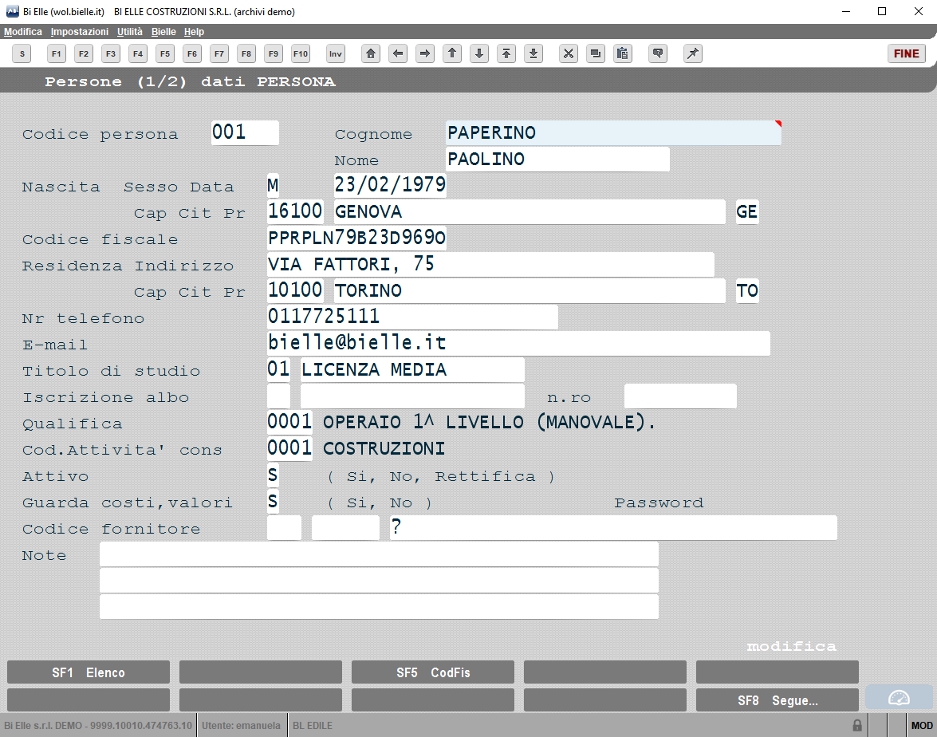
Task: Click the F10 toolbar key
Action: 301,54
